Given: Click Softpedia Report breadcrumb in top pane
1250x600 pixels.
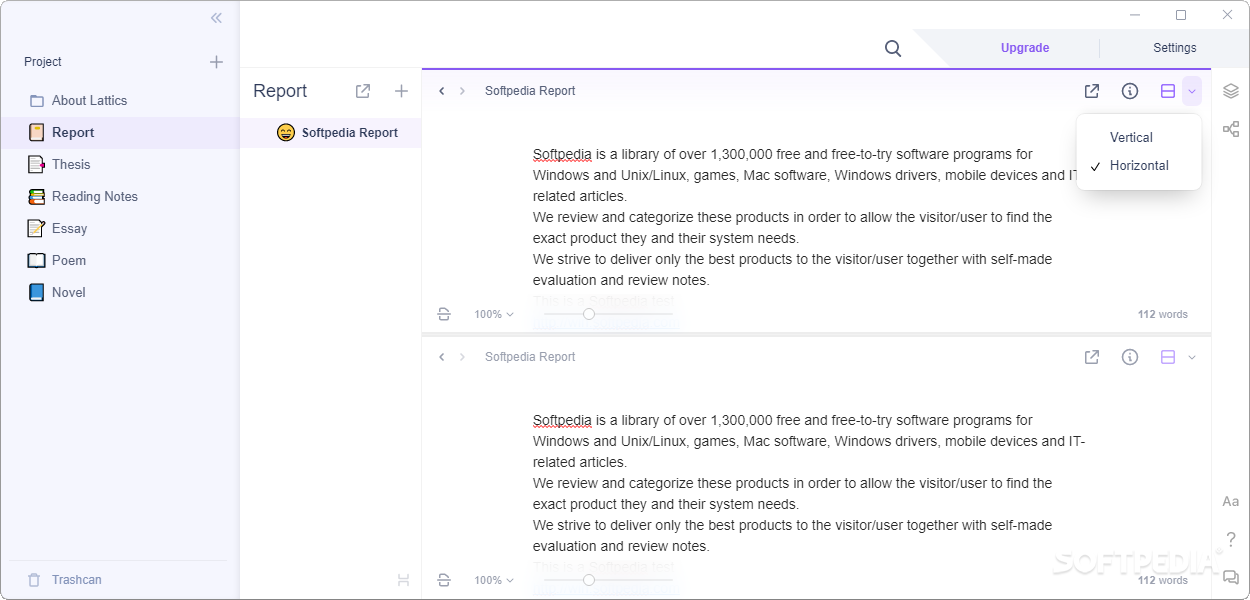Looking at the screenshot, I should (530, 91).
